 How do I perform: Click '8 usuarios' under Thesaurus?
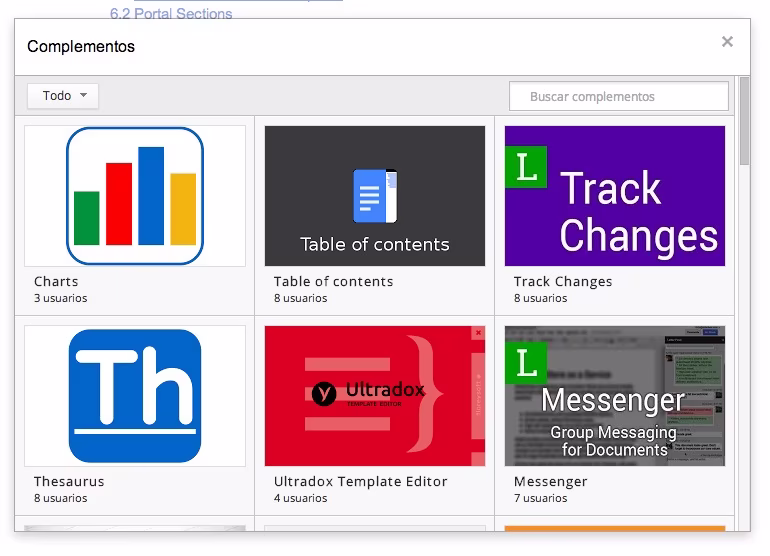click(x=60, y=498)
